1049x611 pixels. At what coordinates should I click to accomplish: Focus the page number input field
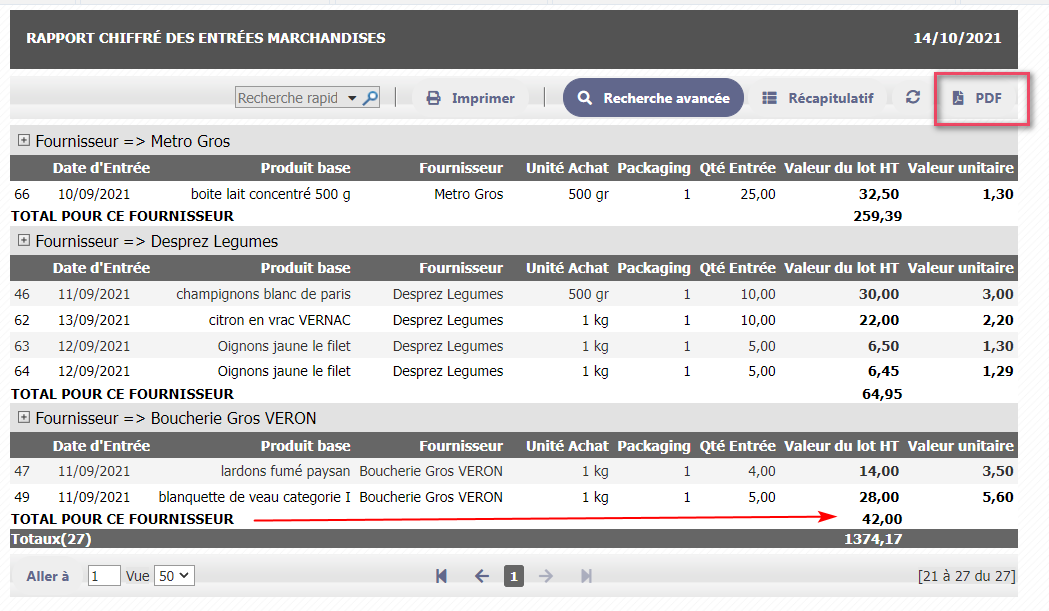point(104,576)
